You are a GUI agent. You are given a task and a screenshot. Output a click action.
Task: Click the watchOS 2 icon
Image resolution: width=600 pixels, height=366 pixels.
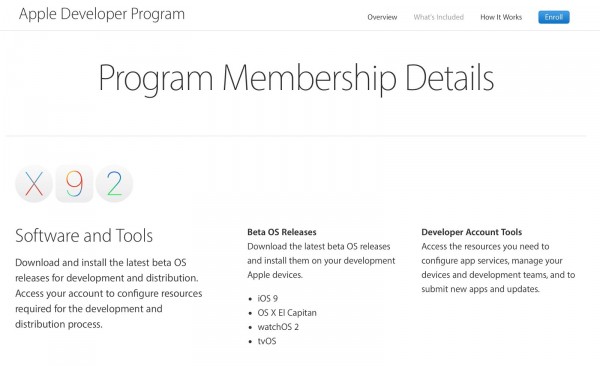pyautogui.click(x=114, y=184)
